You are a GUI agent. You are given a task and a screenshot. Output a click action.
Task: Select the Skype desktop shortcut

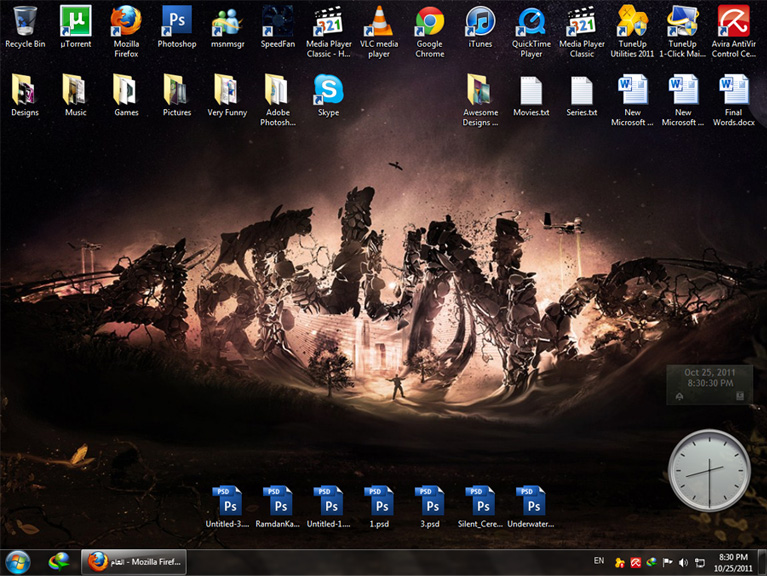[329, 95]
